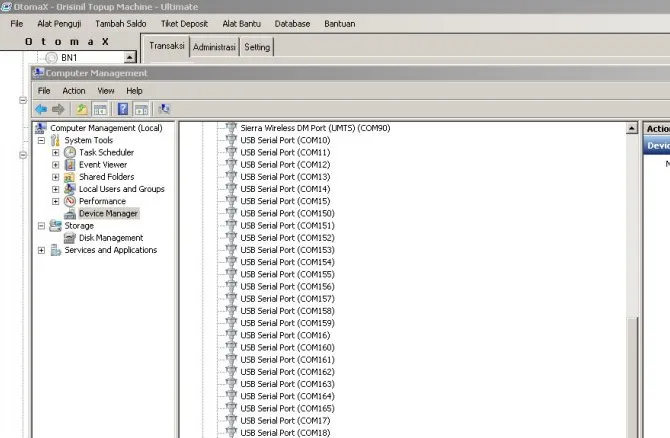Open the Tiket Deposit menu
The image size is (670, 438).
point(184,24)
